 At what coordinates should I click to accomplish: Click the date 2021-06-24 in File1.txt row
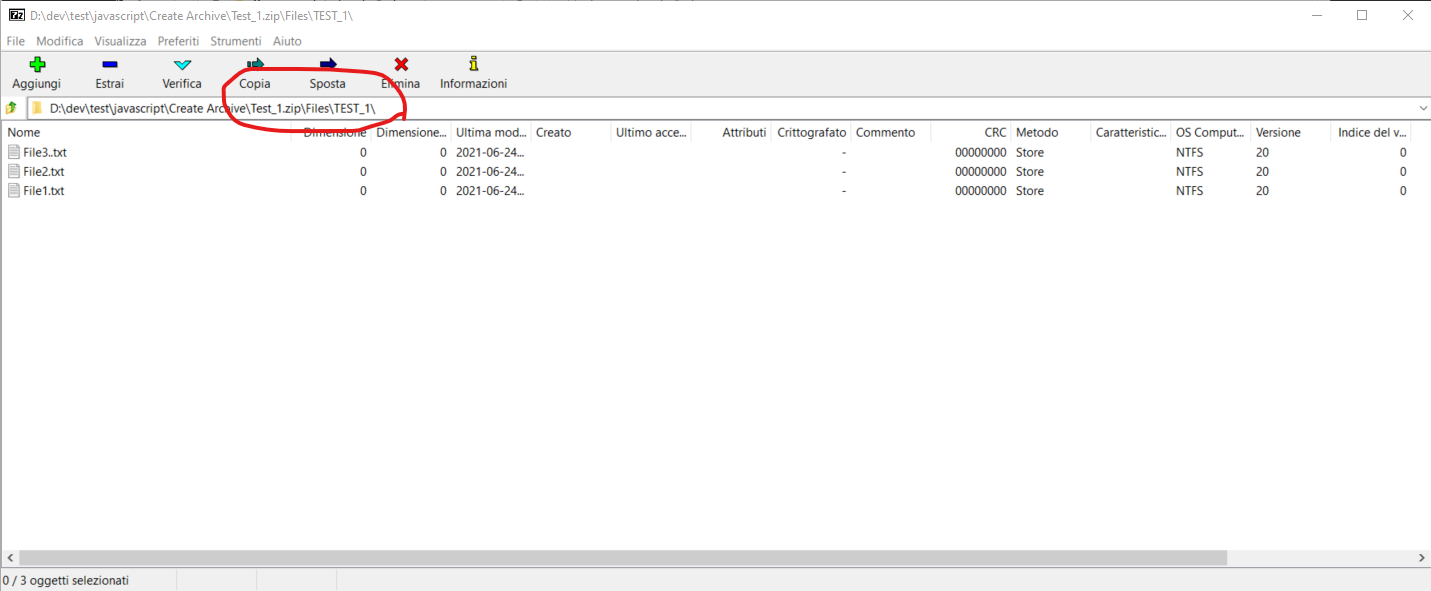click(490, 190)
